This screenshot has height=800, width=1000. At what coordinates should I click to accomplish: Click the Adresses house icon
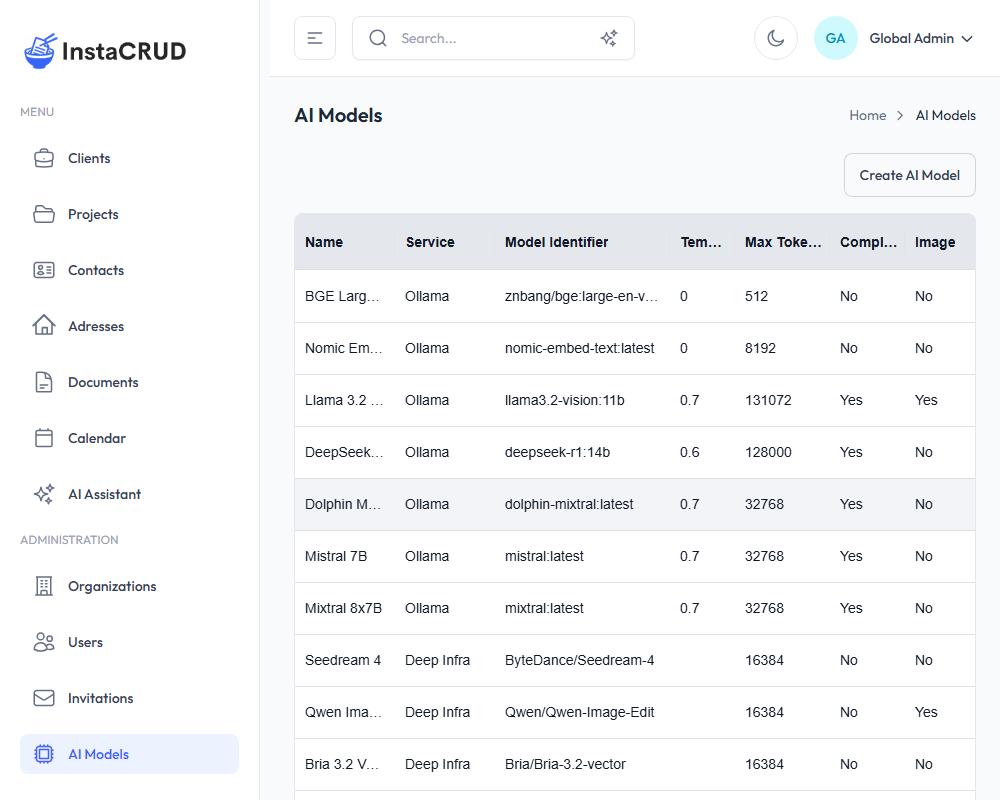pyautogui.click(x=44, y=326)
